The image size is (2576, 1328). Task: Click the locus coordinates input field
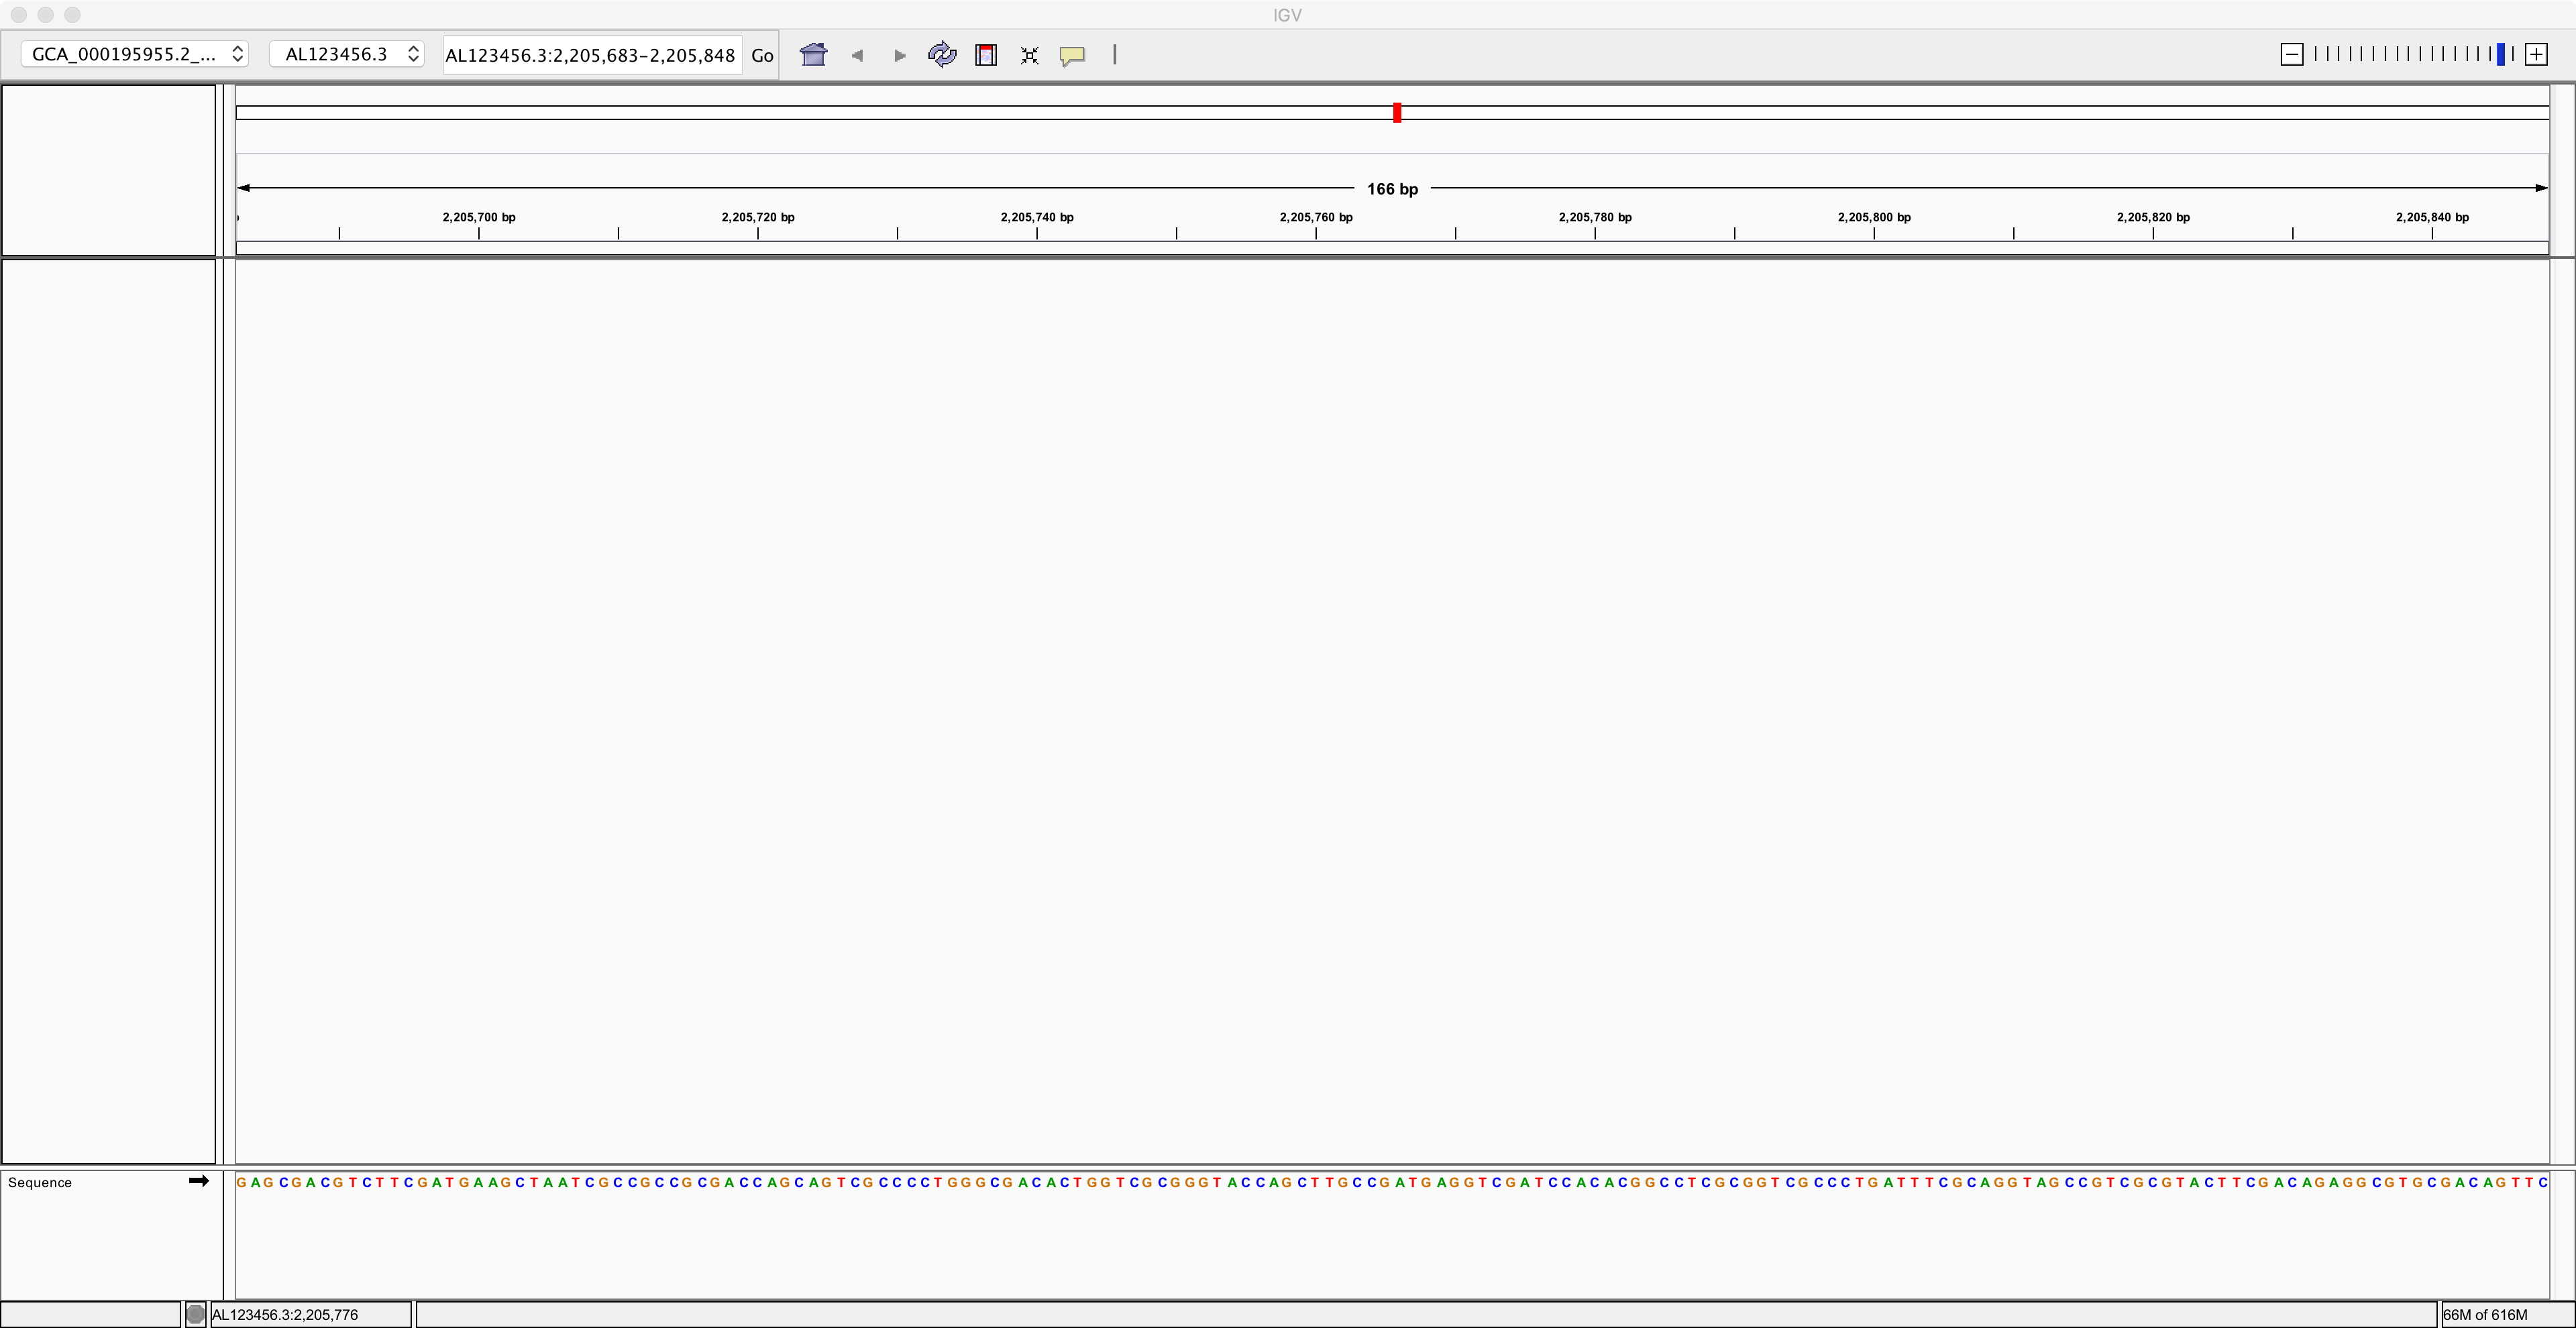(590, 55)
